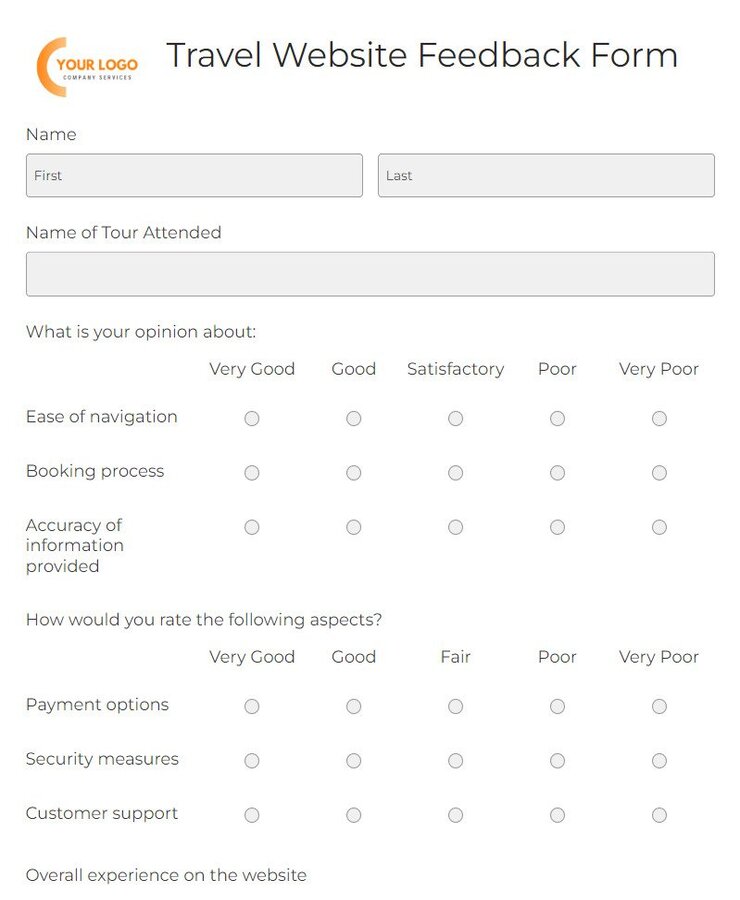Screen dimensions: 740x900
Task: Choose Poor for Customer support
Action: tap(557, 815)
